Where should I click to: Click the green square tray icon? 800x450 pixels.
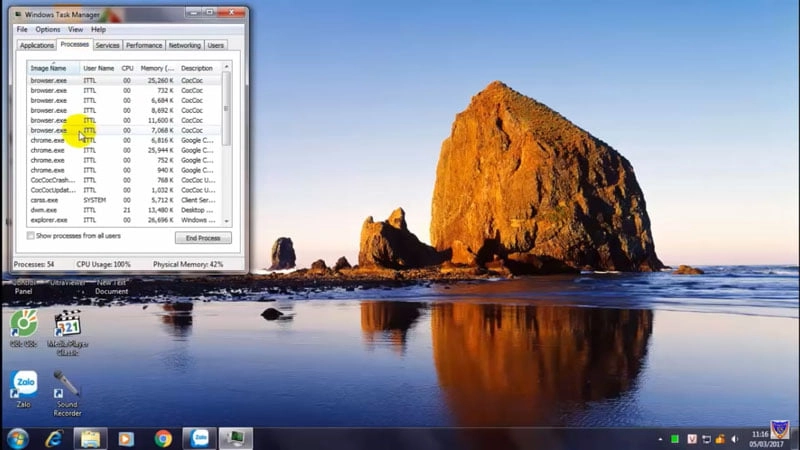tap(674, 439)
